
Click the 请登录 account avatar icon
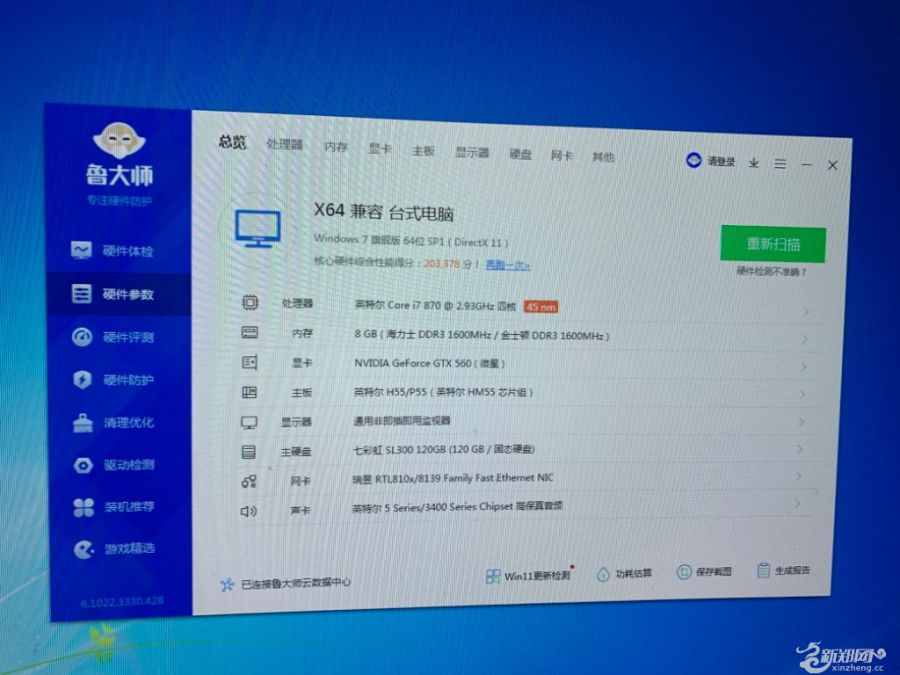[x=693, y=160]
